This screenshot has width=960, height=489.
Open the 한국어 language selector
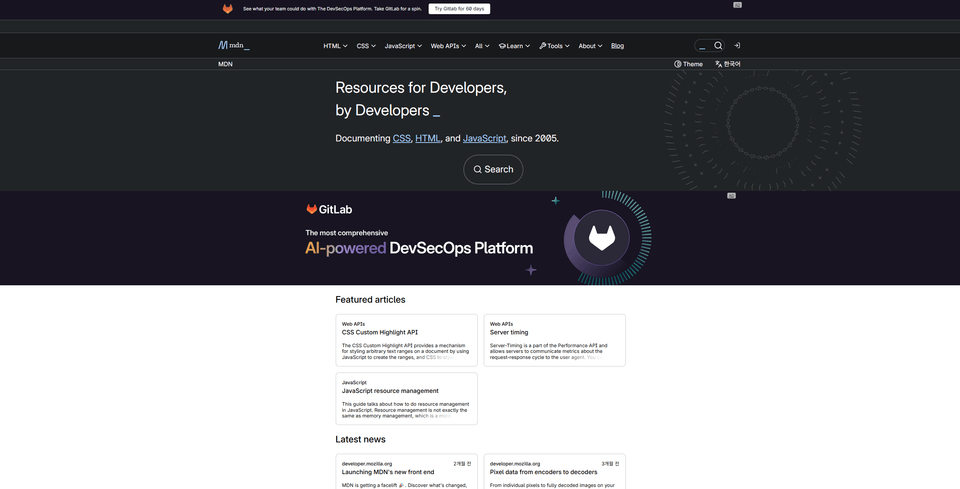728,64
